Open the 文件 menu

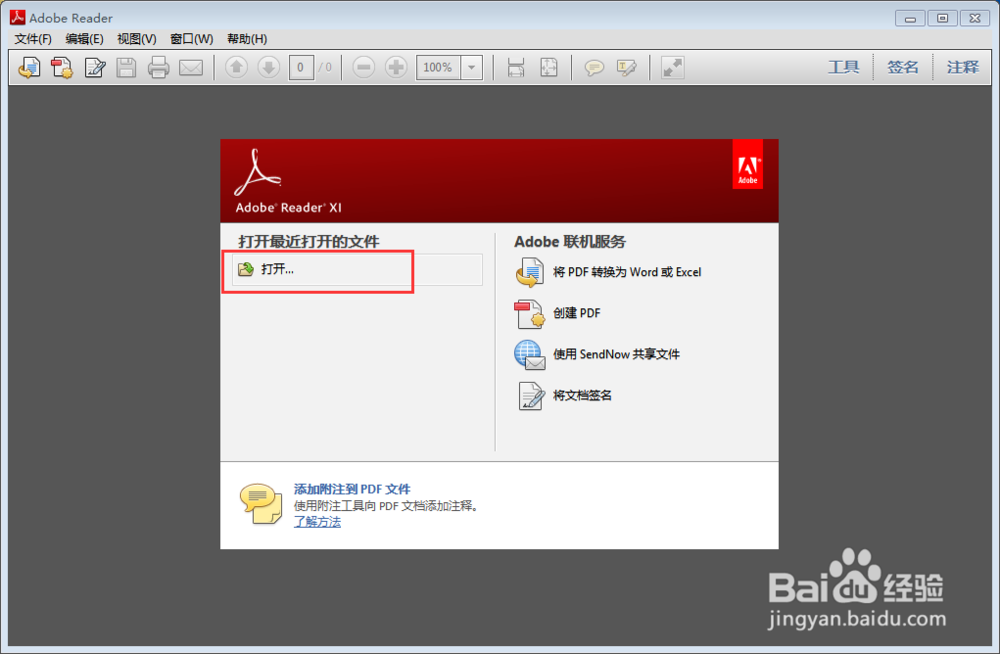tap(31, 38)
